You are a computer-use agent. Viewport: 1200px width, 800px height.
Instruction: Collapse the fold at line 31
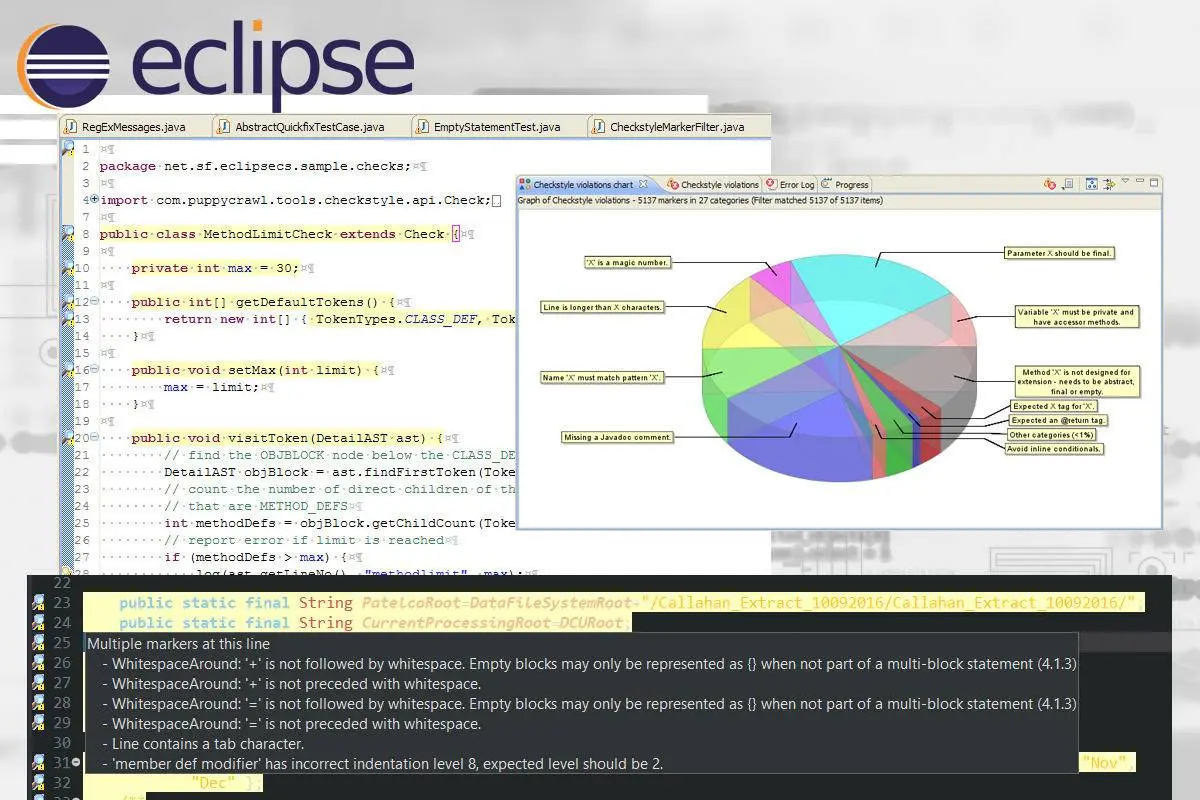click(77, 763)
